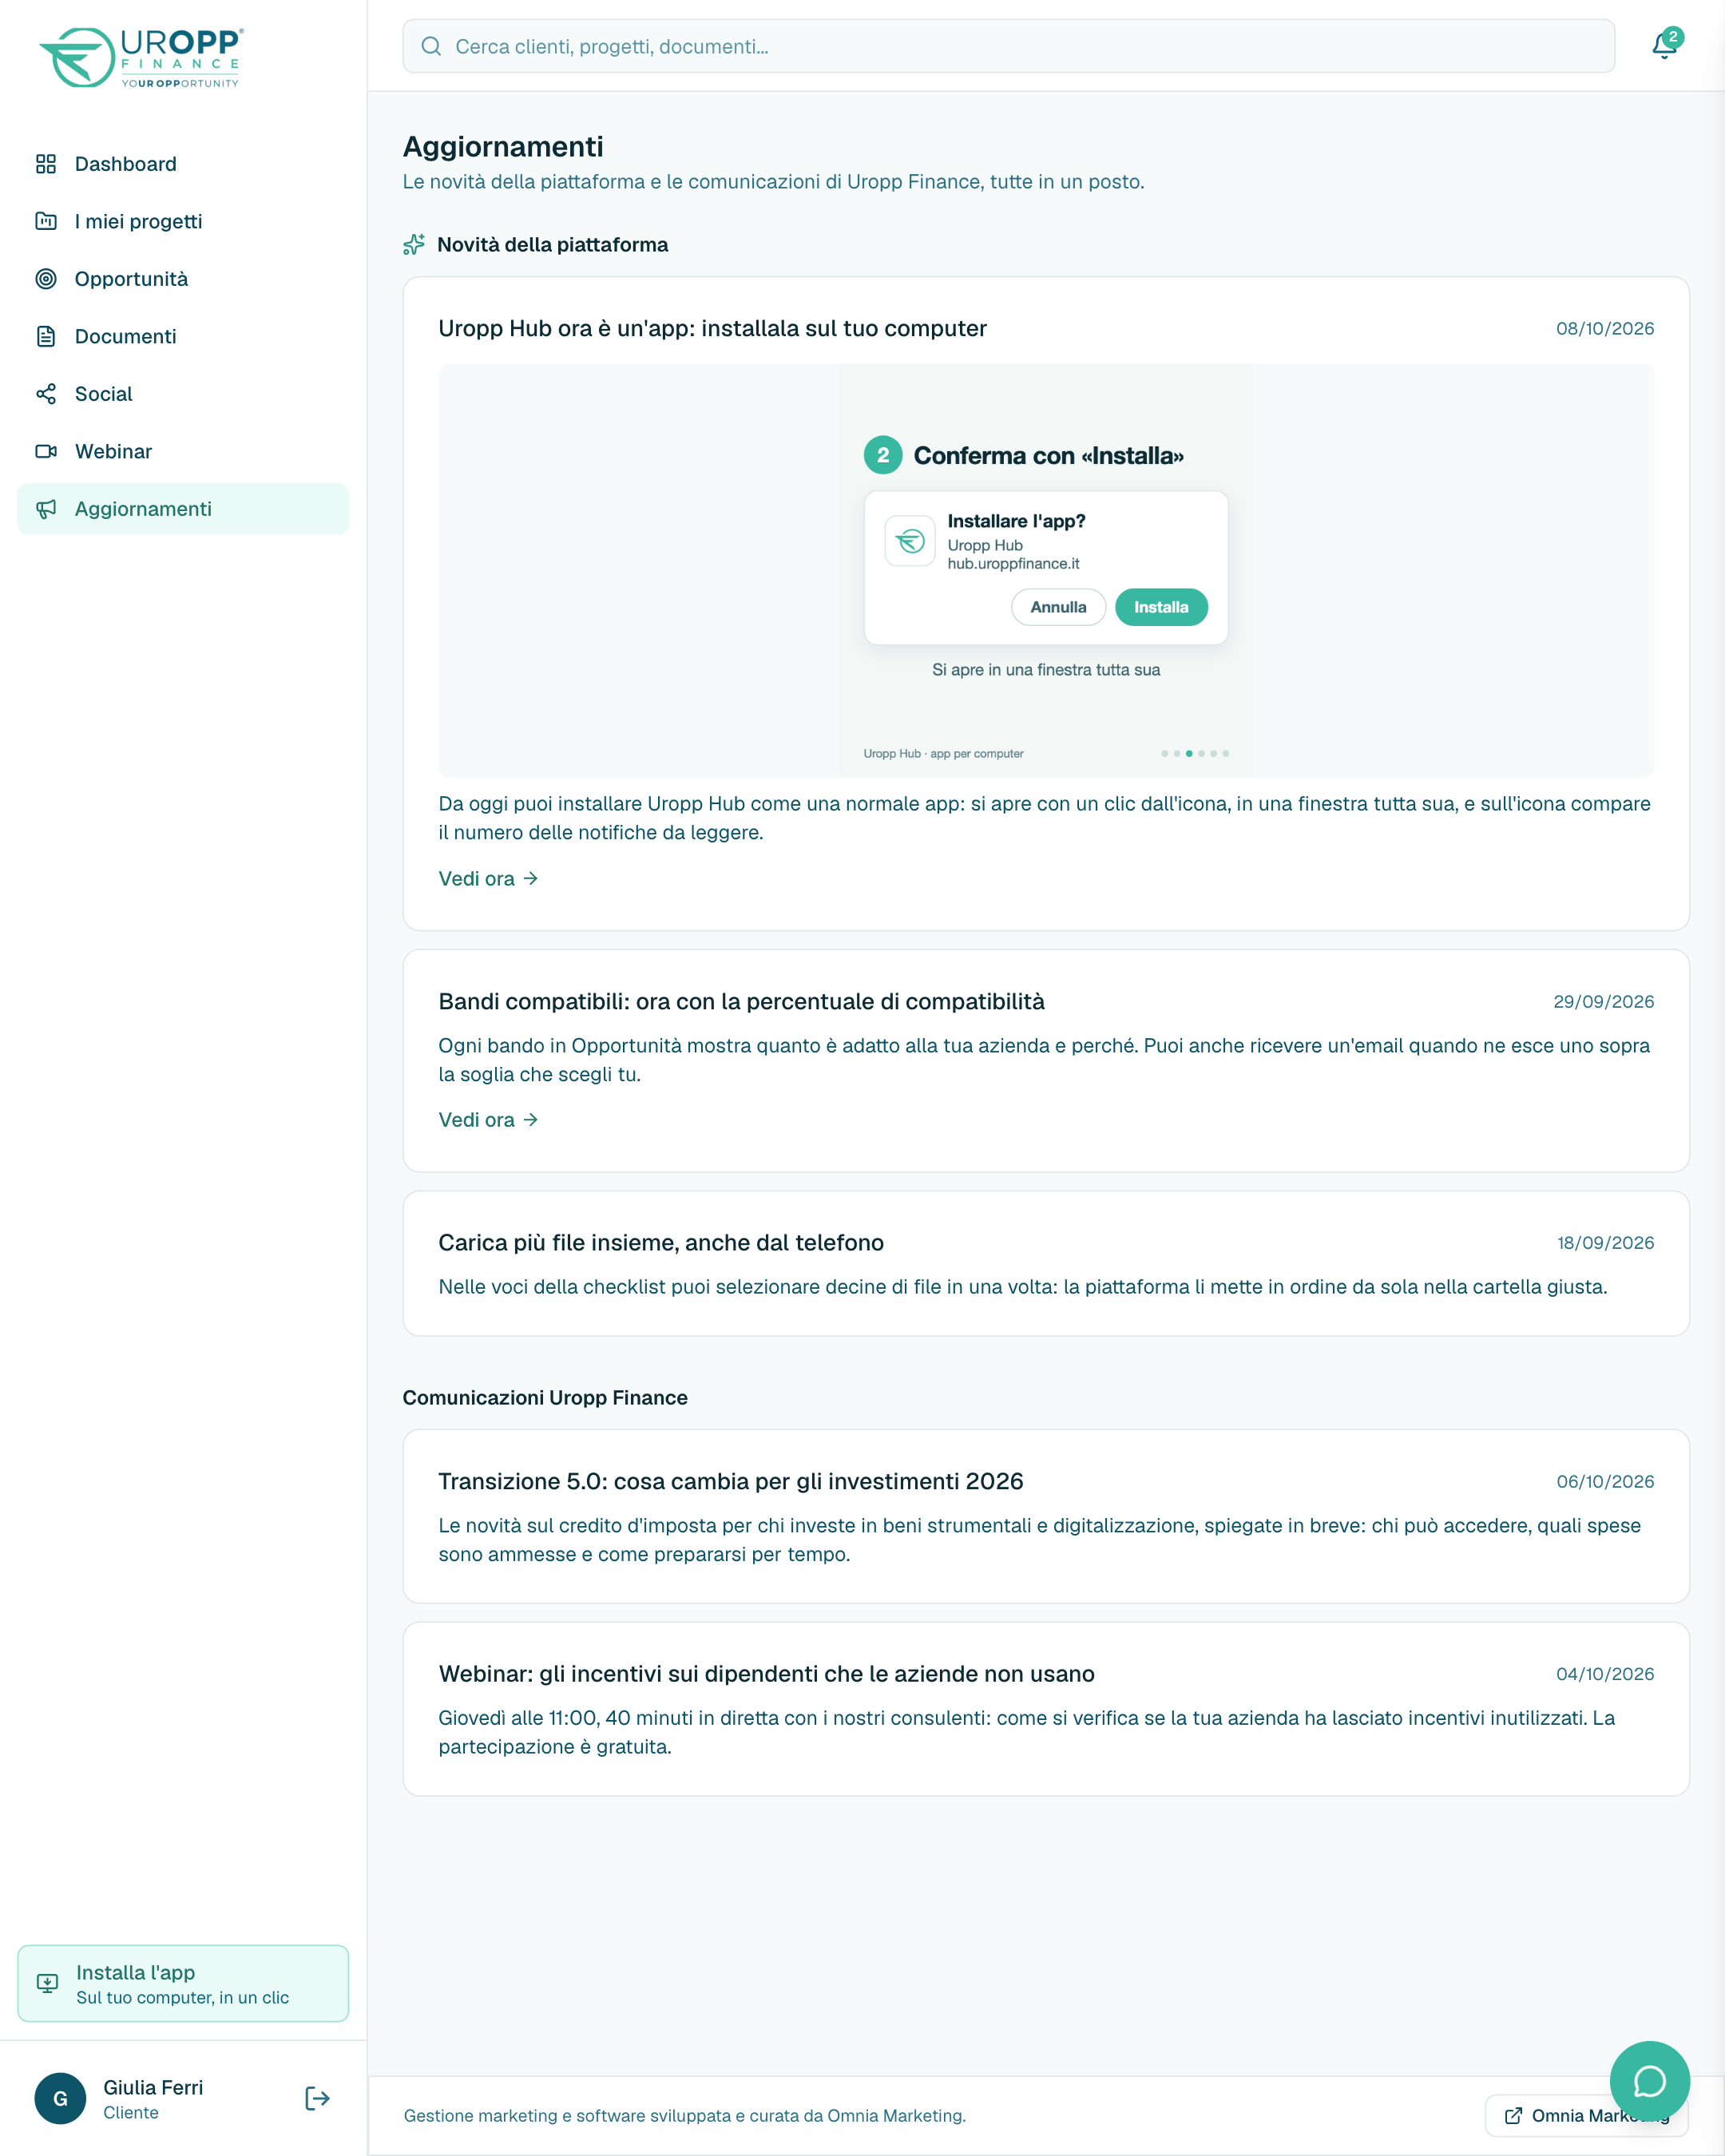Click the date 08/10/2026
This screenshot has height=2156, width=1725.
[x=1605, y=329]
